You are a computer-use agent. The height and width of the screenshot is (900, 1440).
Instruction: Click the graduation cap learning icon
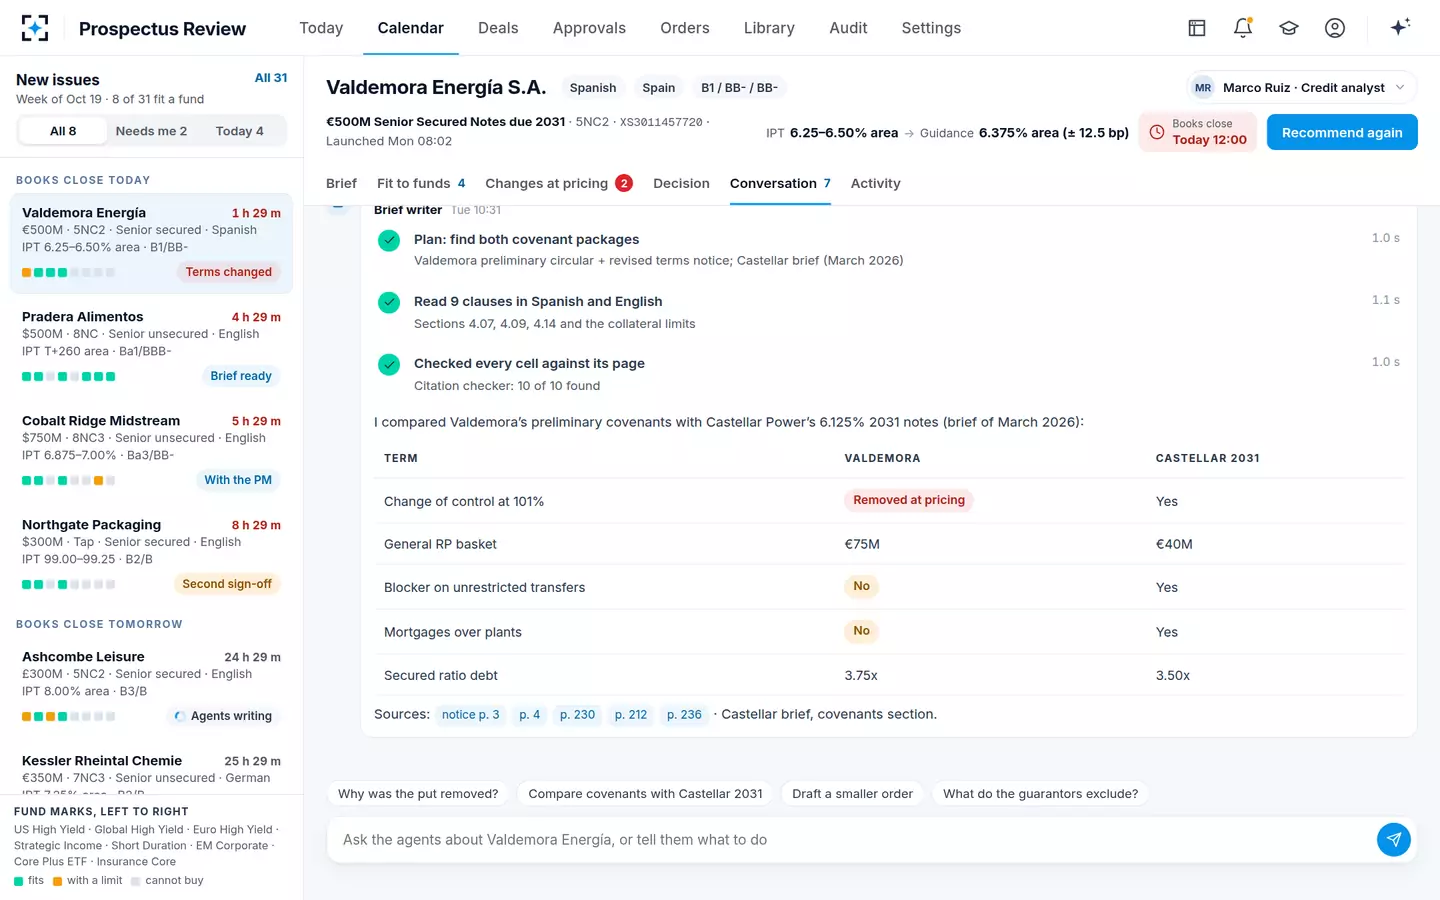click(1289, 28)
